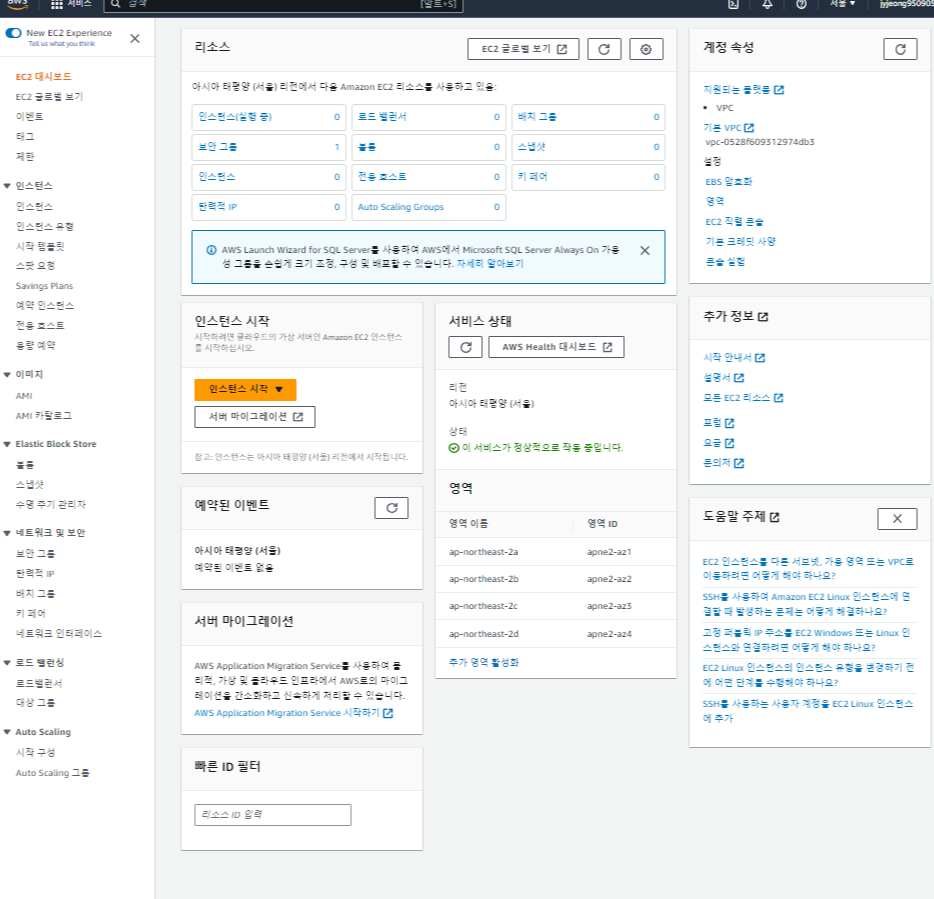Toggle the New EC2 Experience switch
Viewport: 934px width, 899px height.
coord(13,33)
